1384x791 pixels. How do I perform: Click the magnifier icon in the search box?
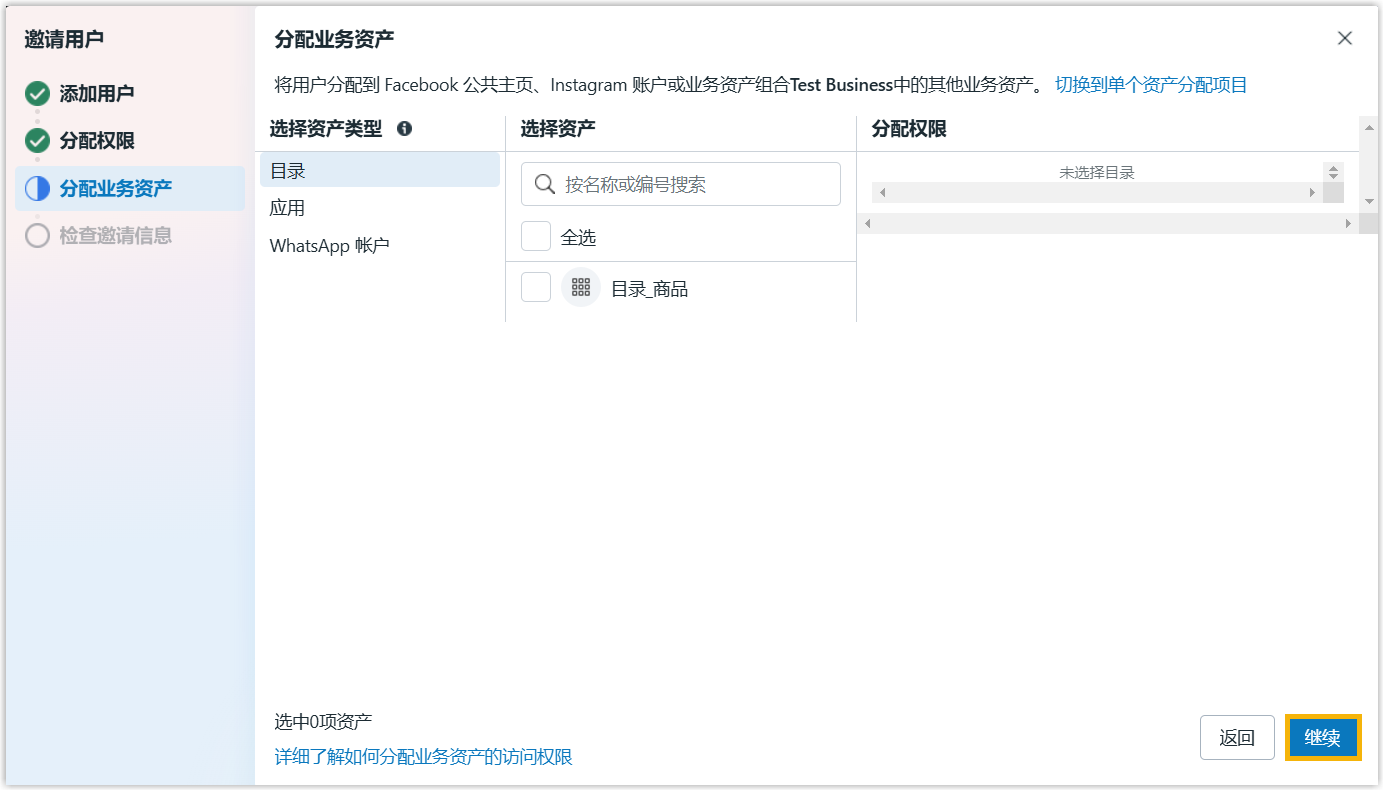545,184
